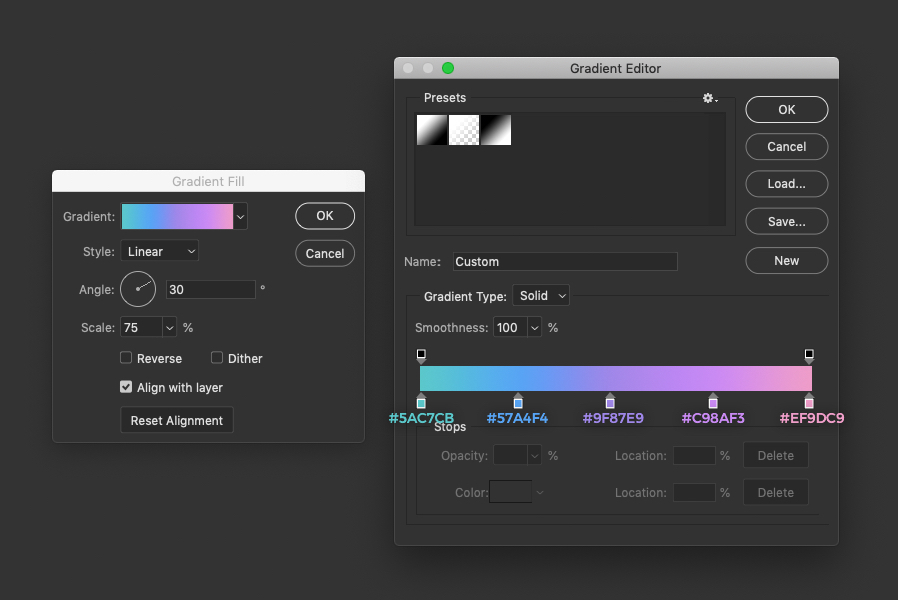Click the Reset Alignment button
Viewport: 898px width, 600px height.
click(177, 420)
